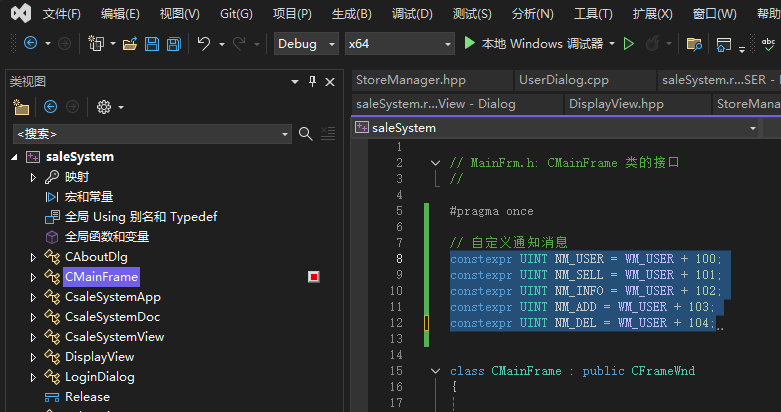781x412 pixels.
Task: Click the Save file icon
Action: (152, 44)
